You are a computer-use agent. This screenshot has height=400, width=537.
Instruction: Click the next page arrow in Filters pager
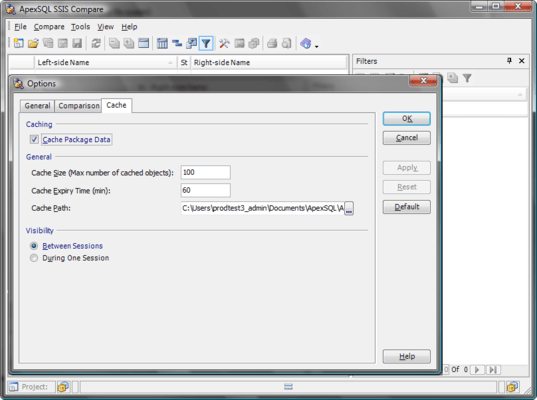(x=476, y=370)
